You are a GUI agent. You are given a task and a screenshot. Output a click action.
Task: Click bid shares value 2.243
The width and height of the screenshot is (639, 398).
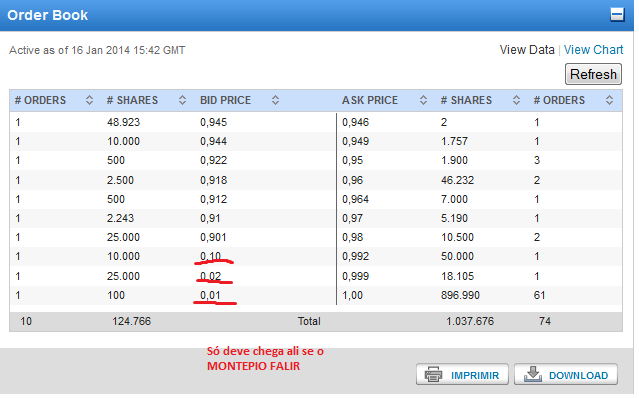pyautogui.click(x=120, y=218)
